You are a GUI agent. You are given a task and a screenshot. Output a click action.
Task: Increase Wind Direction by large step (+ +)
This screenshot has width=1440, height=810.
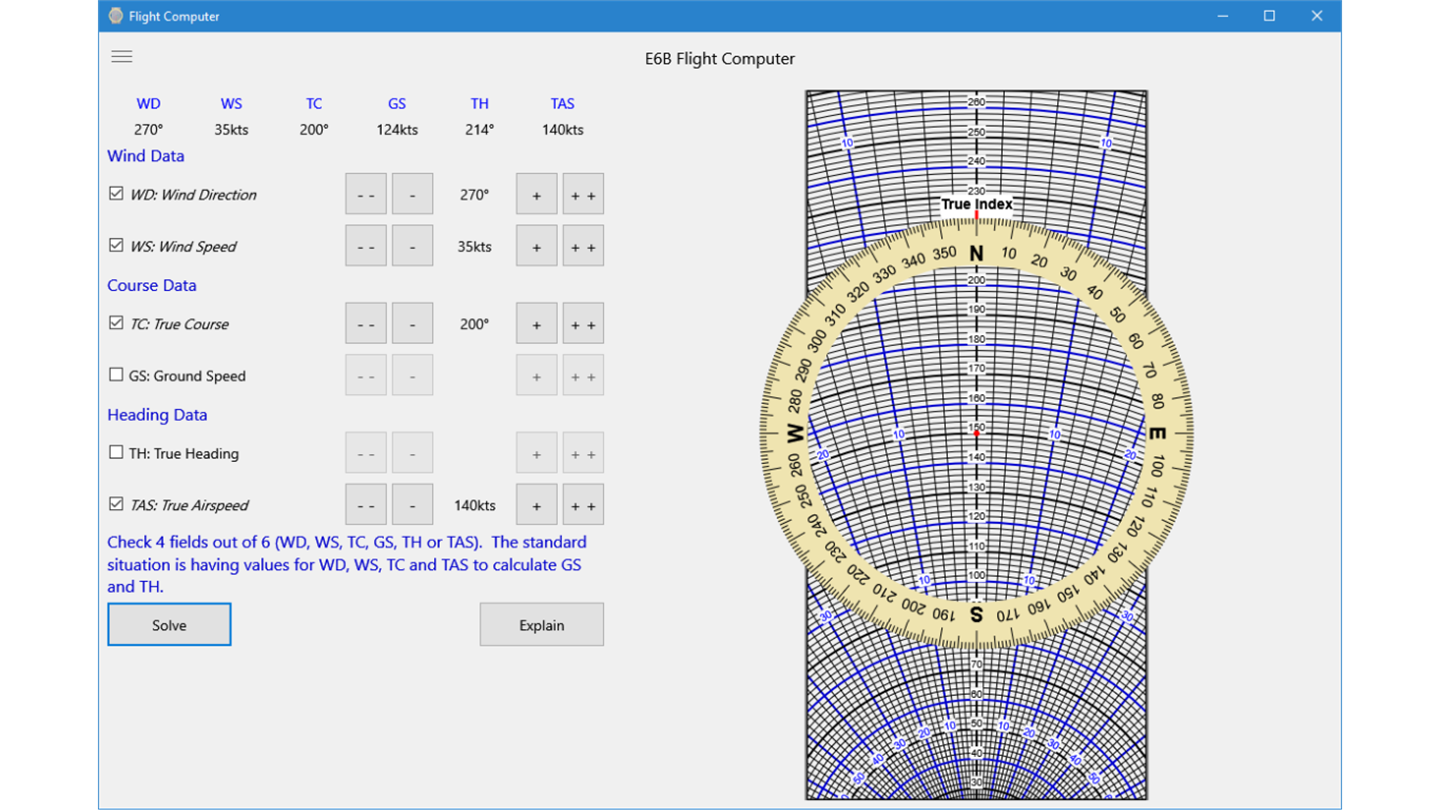583,194
